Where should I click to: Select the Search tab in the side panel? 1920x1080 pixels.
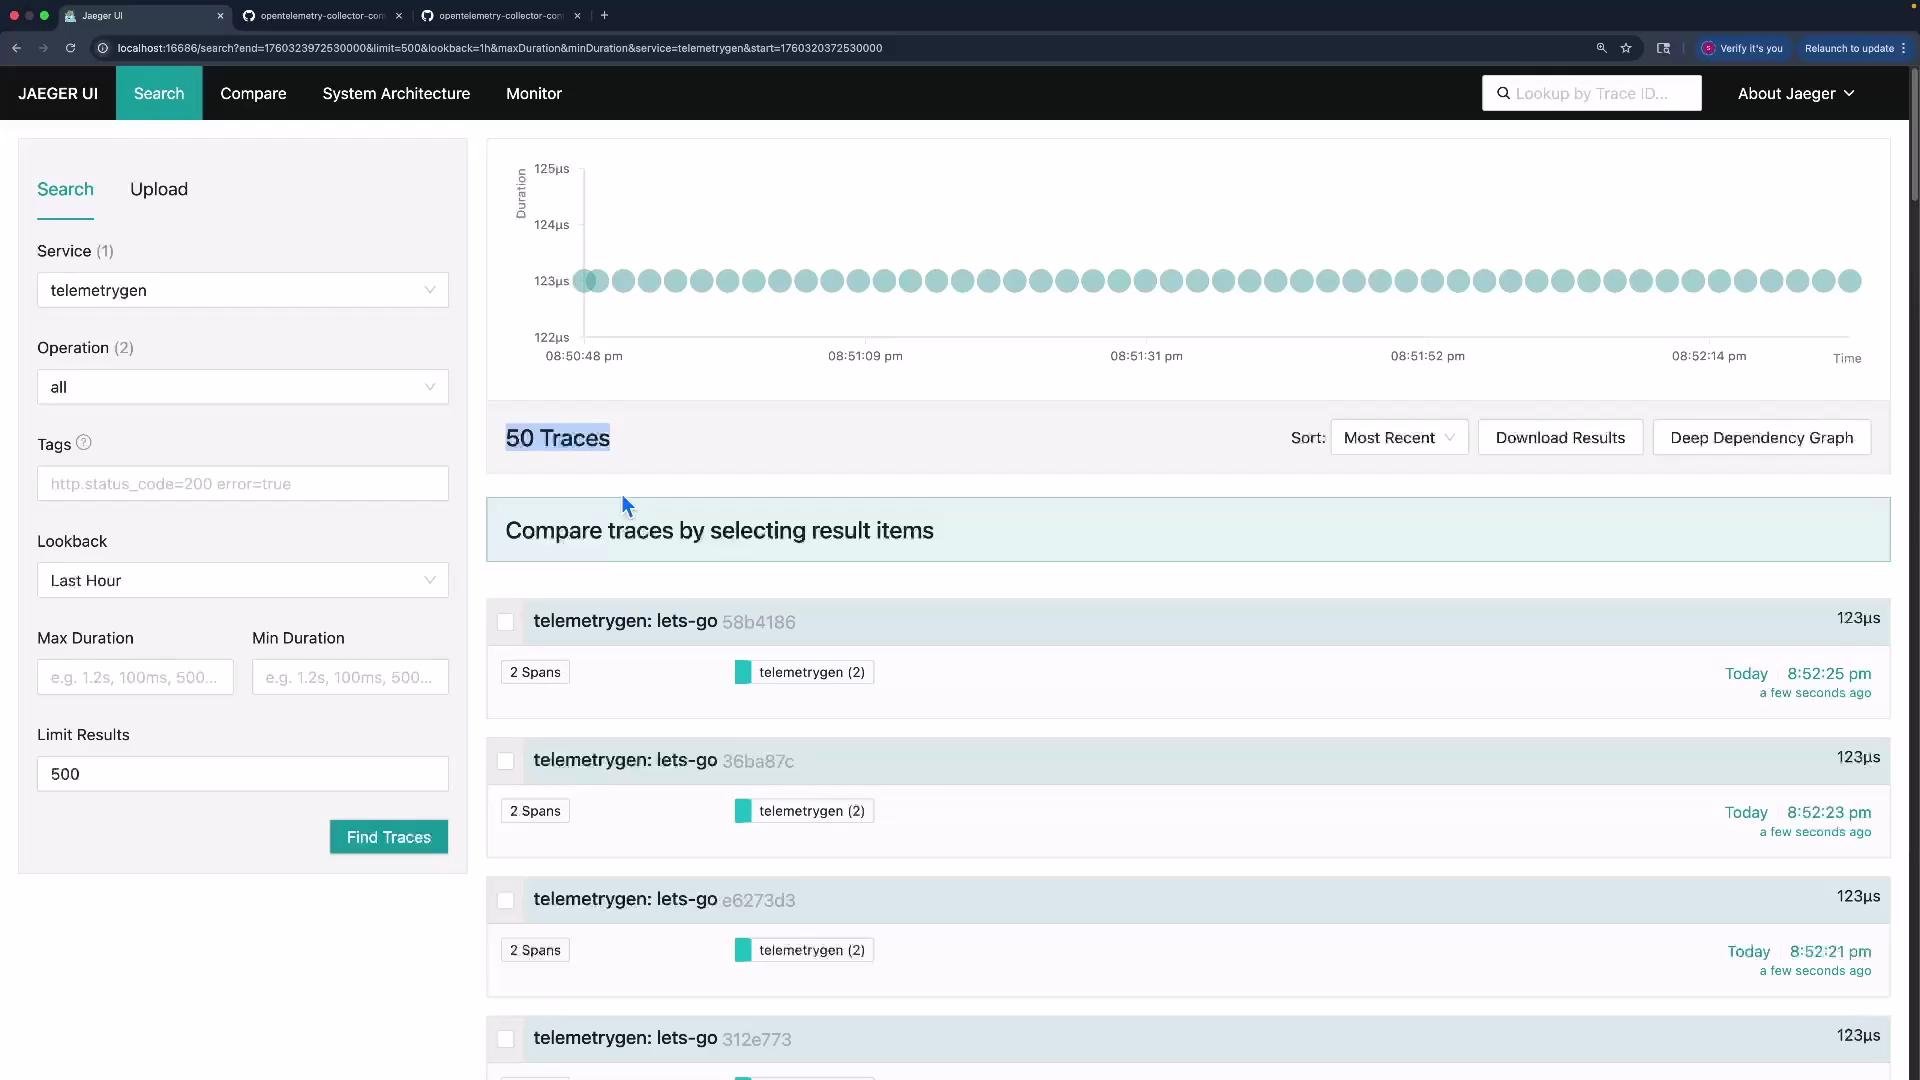coord(65,189)
